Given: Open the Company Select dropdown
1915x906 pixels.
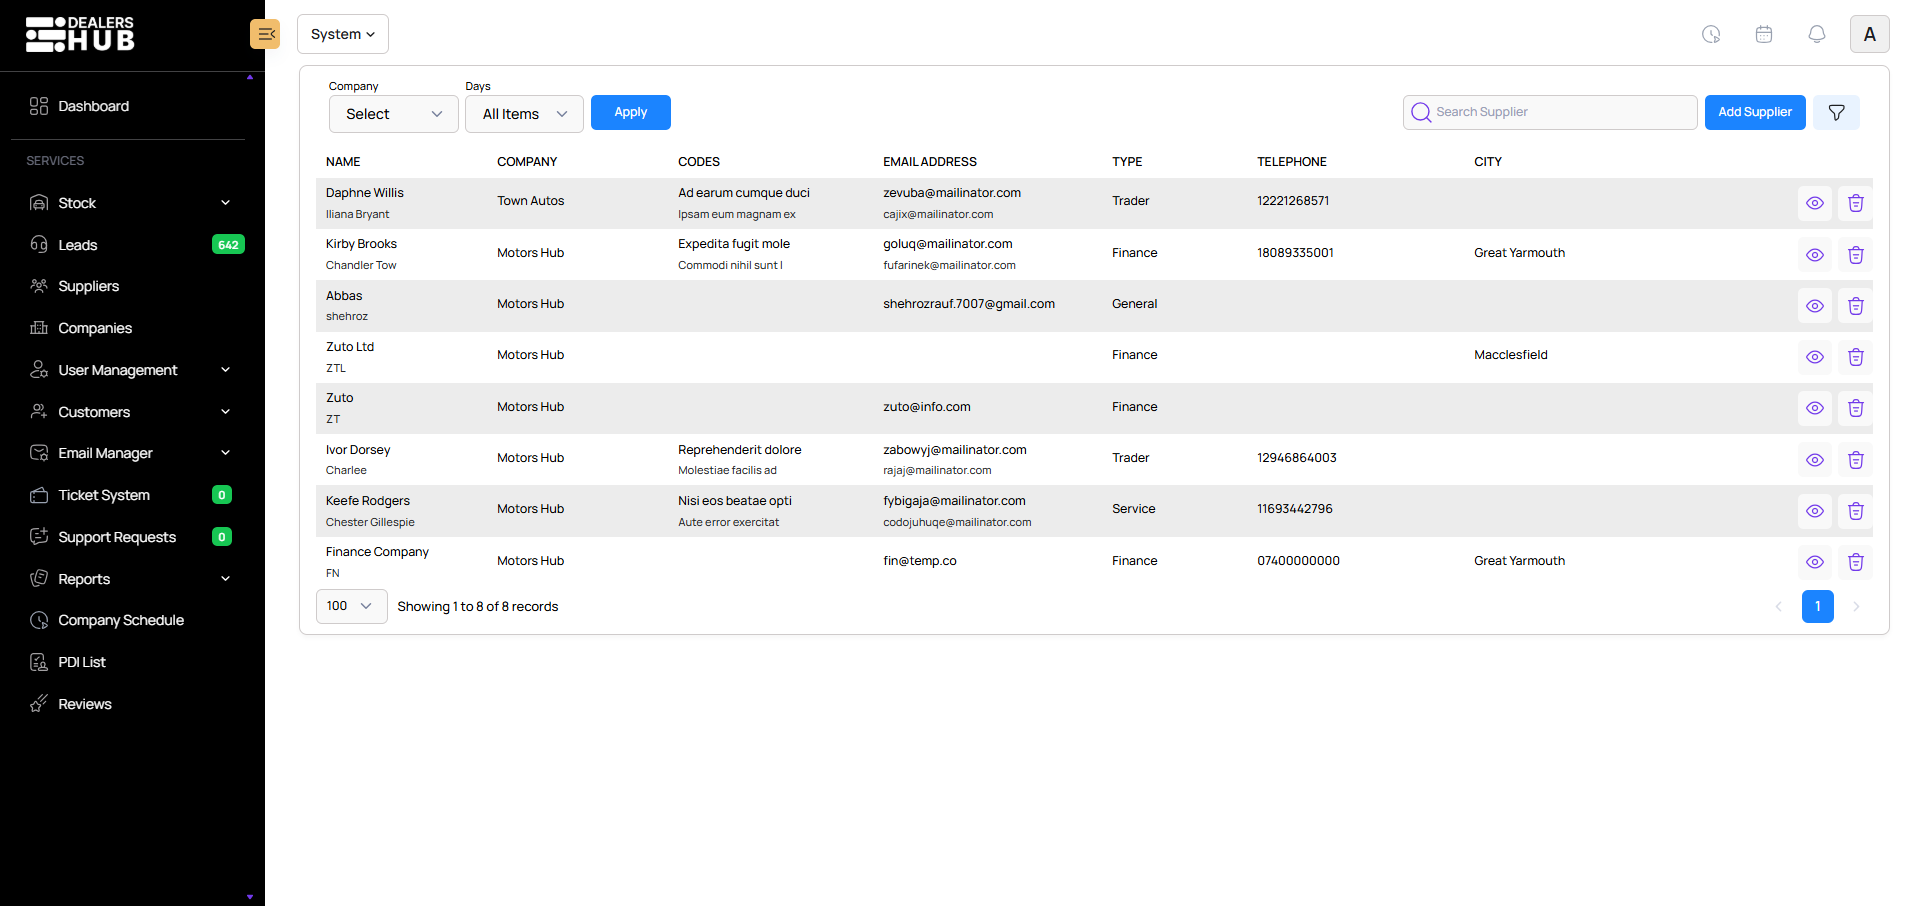Looking at the screenshot, I should [x=393, y=114].
